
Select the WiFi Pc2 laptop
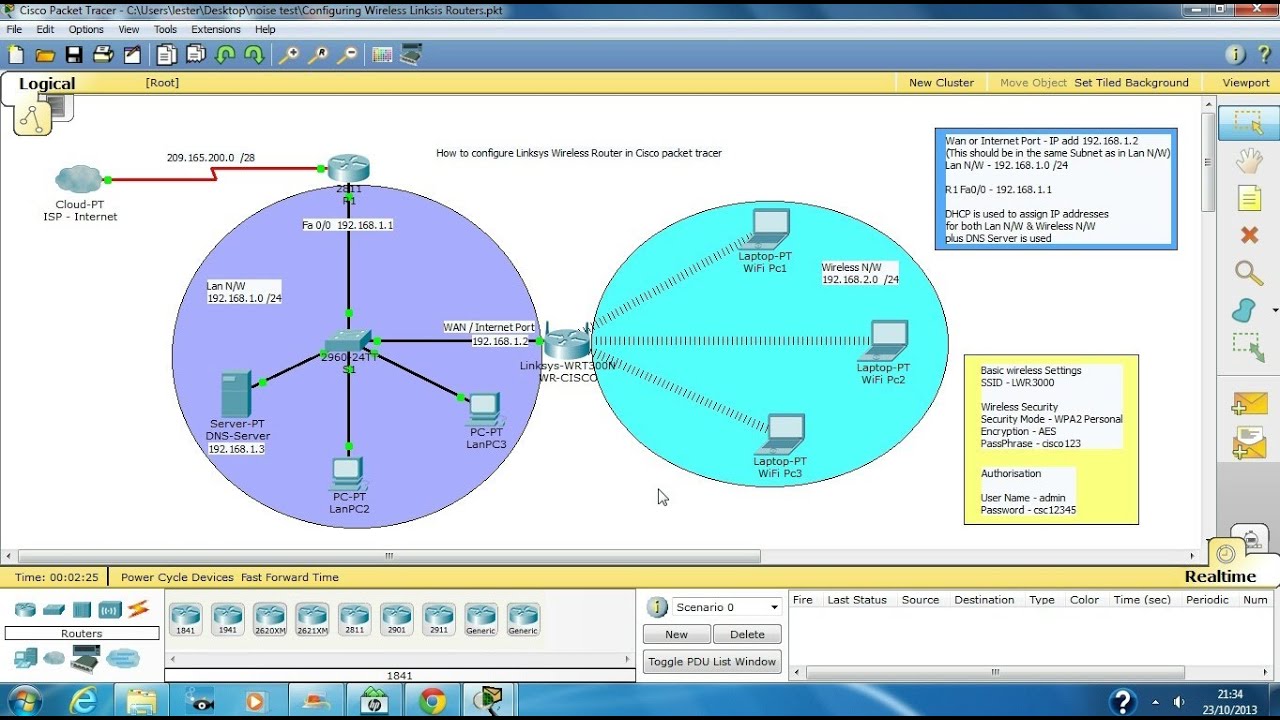tap(884, 340)
